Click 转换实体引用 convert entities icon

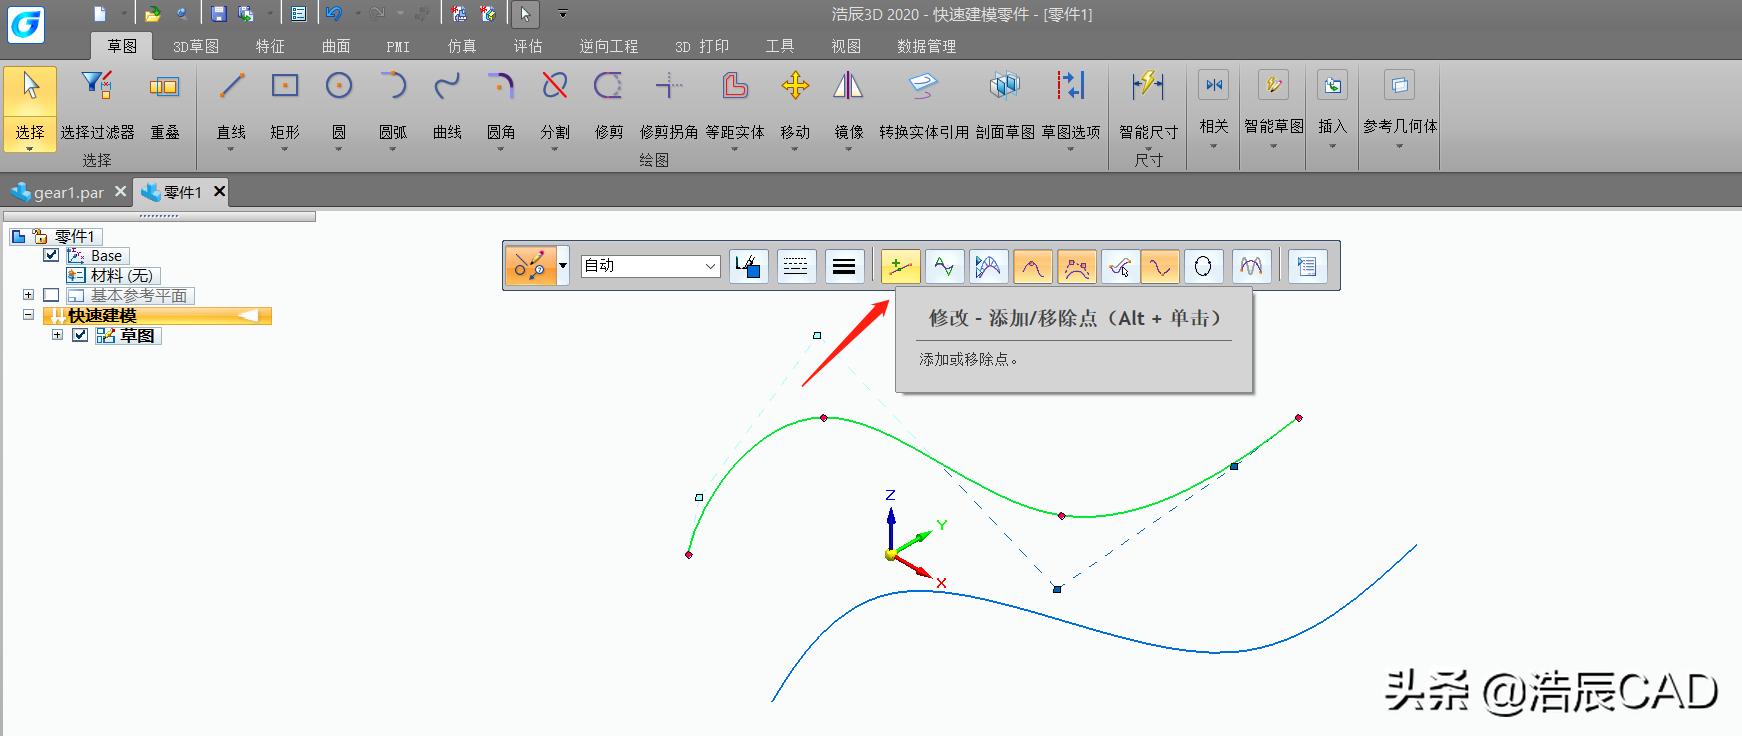point(923,86)
